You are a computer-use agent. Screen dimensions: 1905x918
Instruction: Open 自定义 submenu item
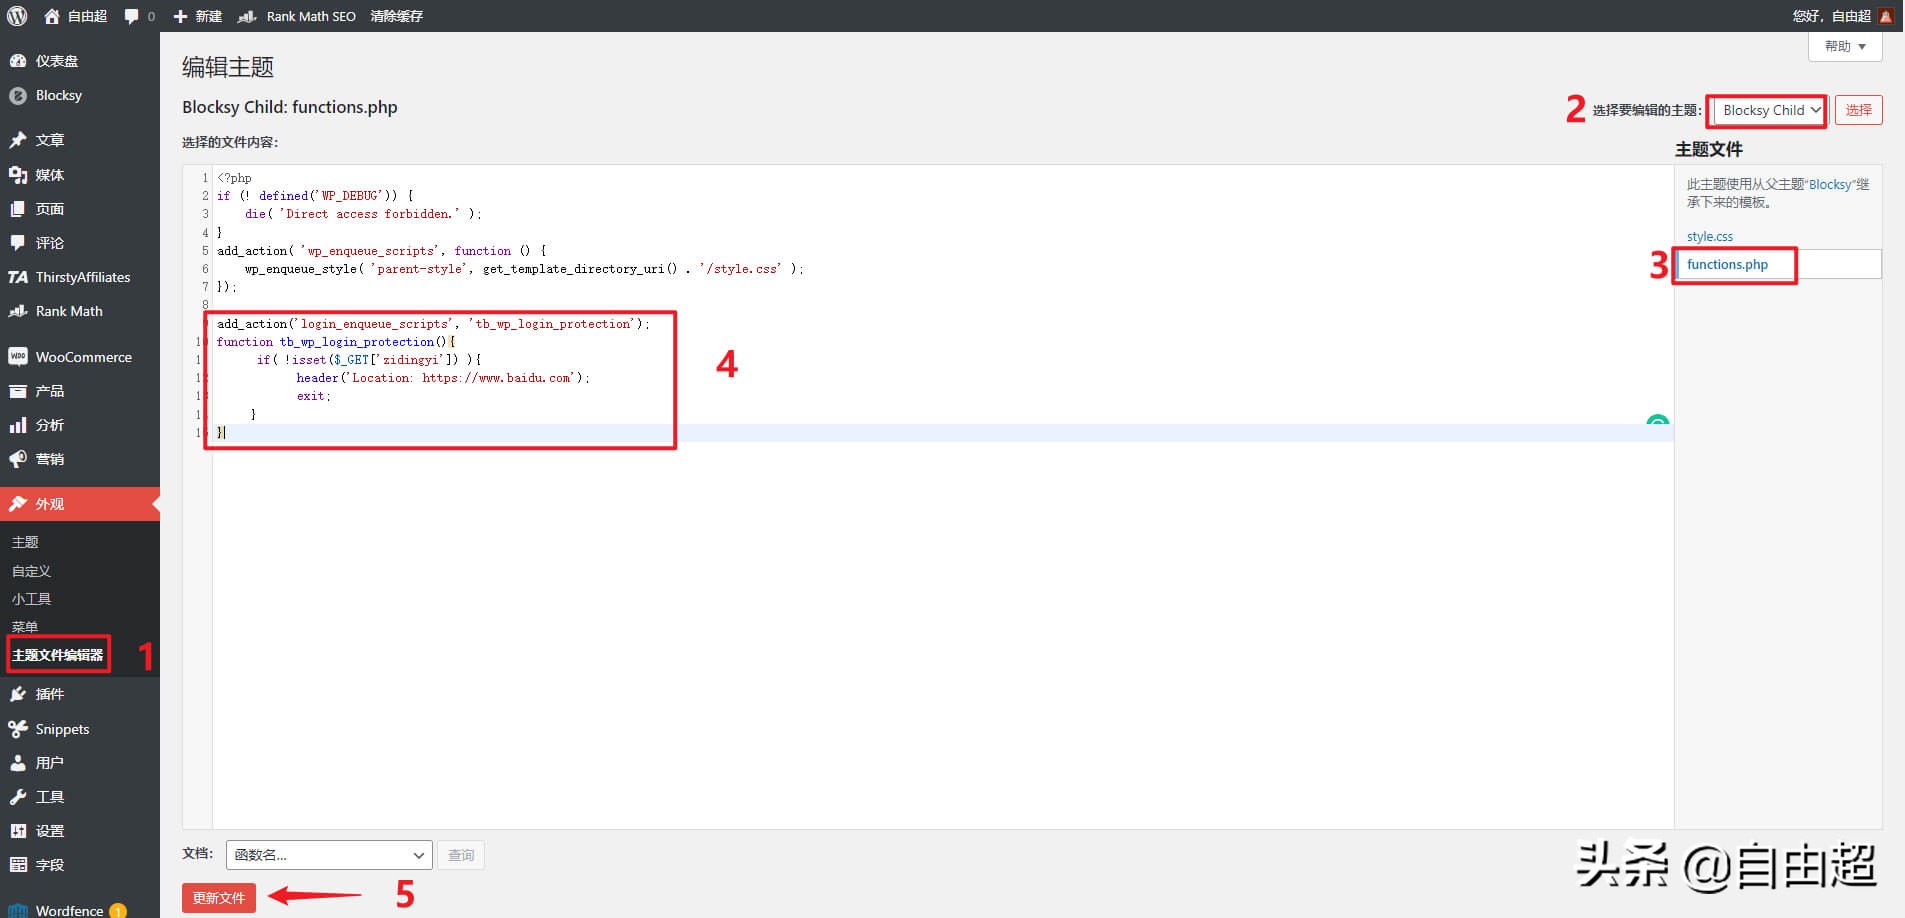click(31, 571)
